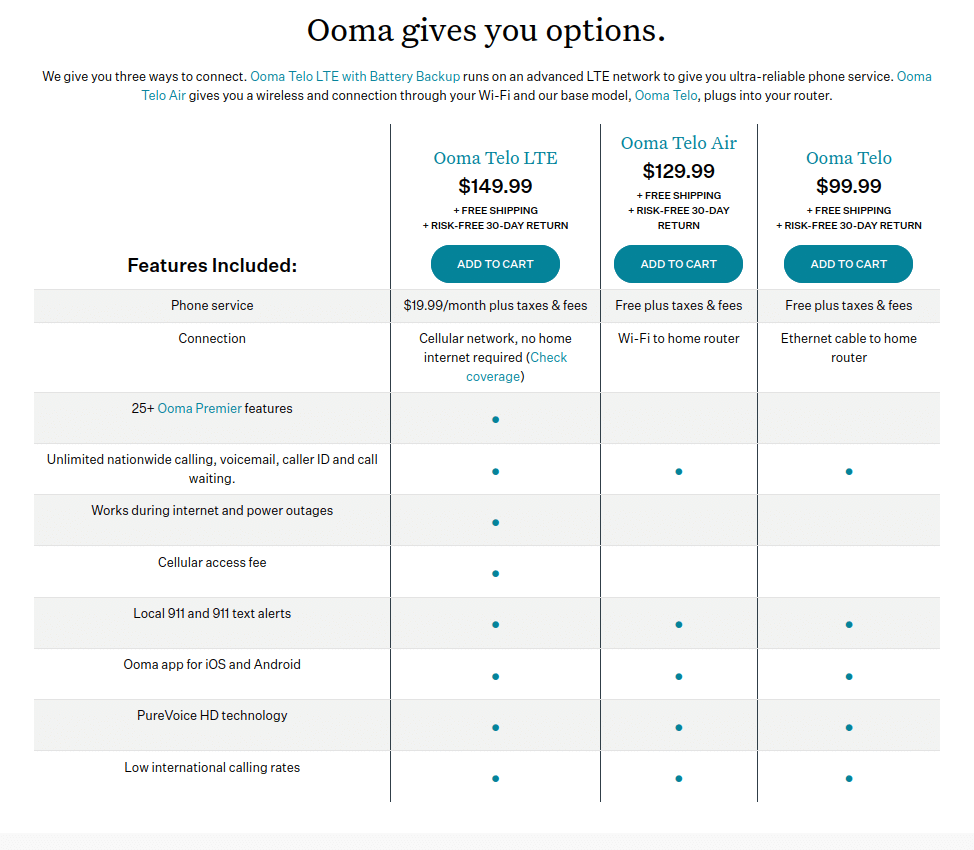Follow the Ooma Telo link before "plugs into your router"
Image resolution: width=974 pixels, height=850 pixels.
click(666, 96)
